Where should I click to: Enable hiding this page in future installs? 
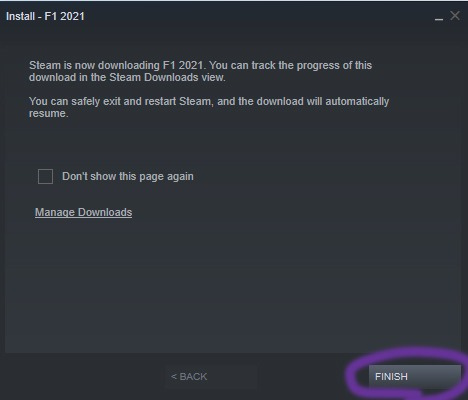tap(45, 176)
